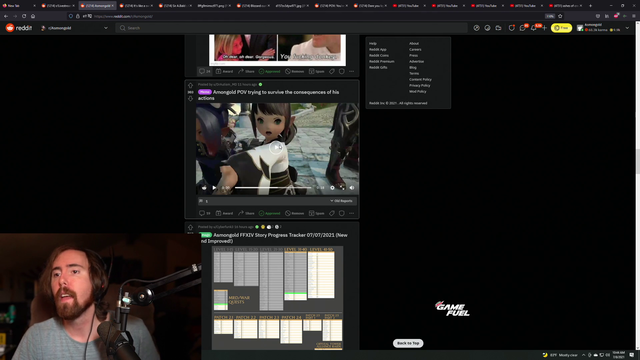Give Award on the Amongold POV post
The width and height of the screenshot is (640, 360).
click(x=224, y=213)
